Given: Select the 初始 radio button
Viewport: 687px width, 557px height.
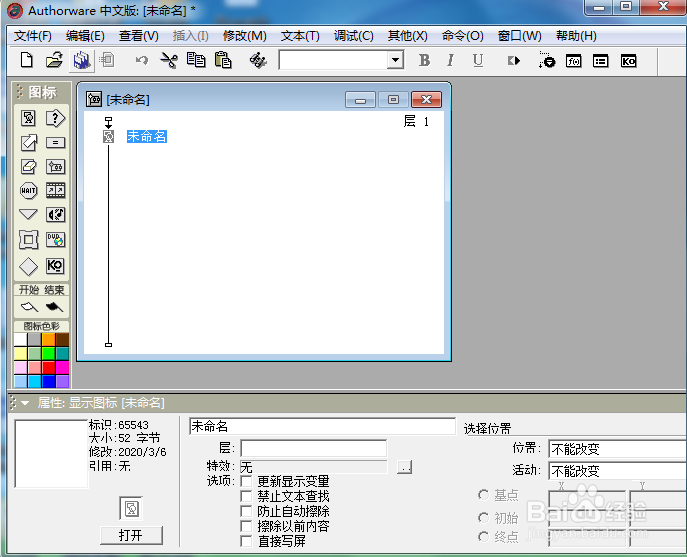Looking at the screenshot, I should pos(484,518).
